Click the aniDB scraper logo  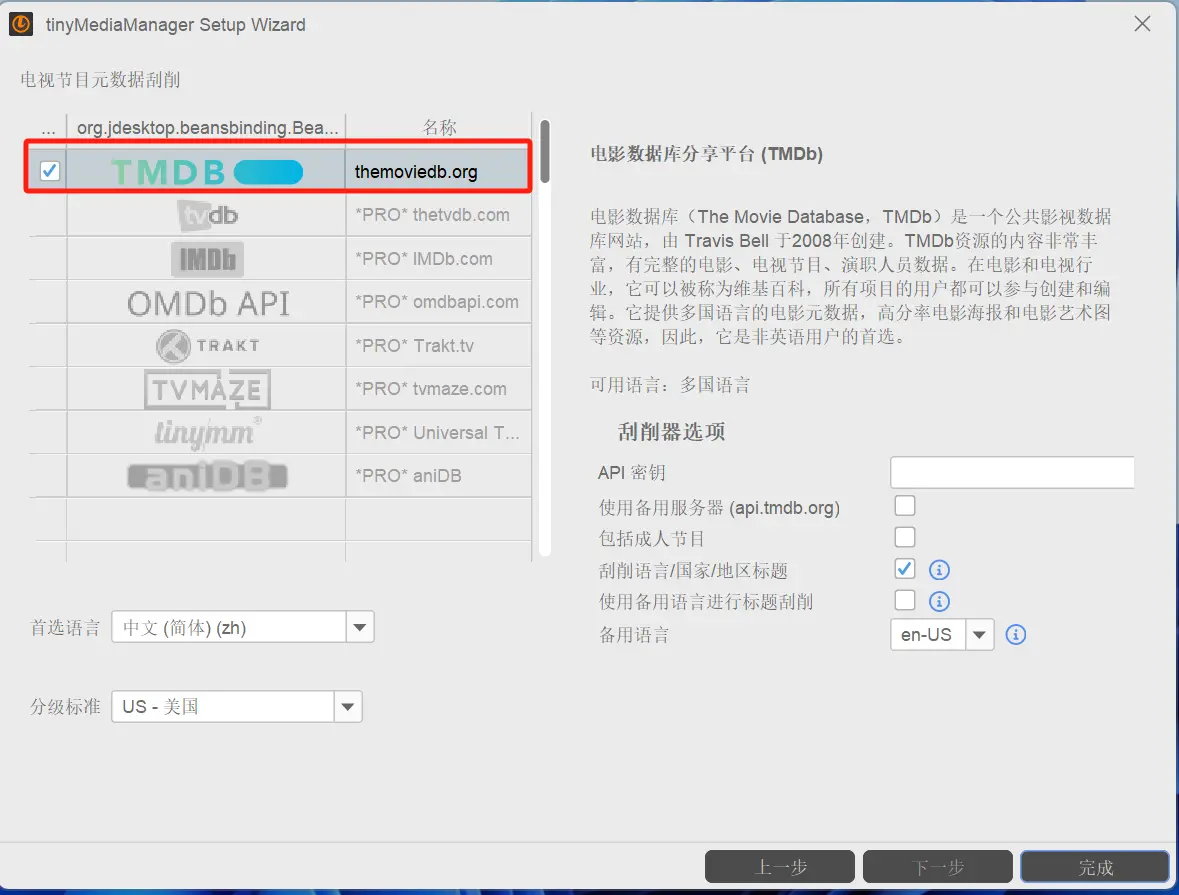[x=206, y=475]
